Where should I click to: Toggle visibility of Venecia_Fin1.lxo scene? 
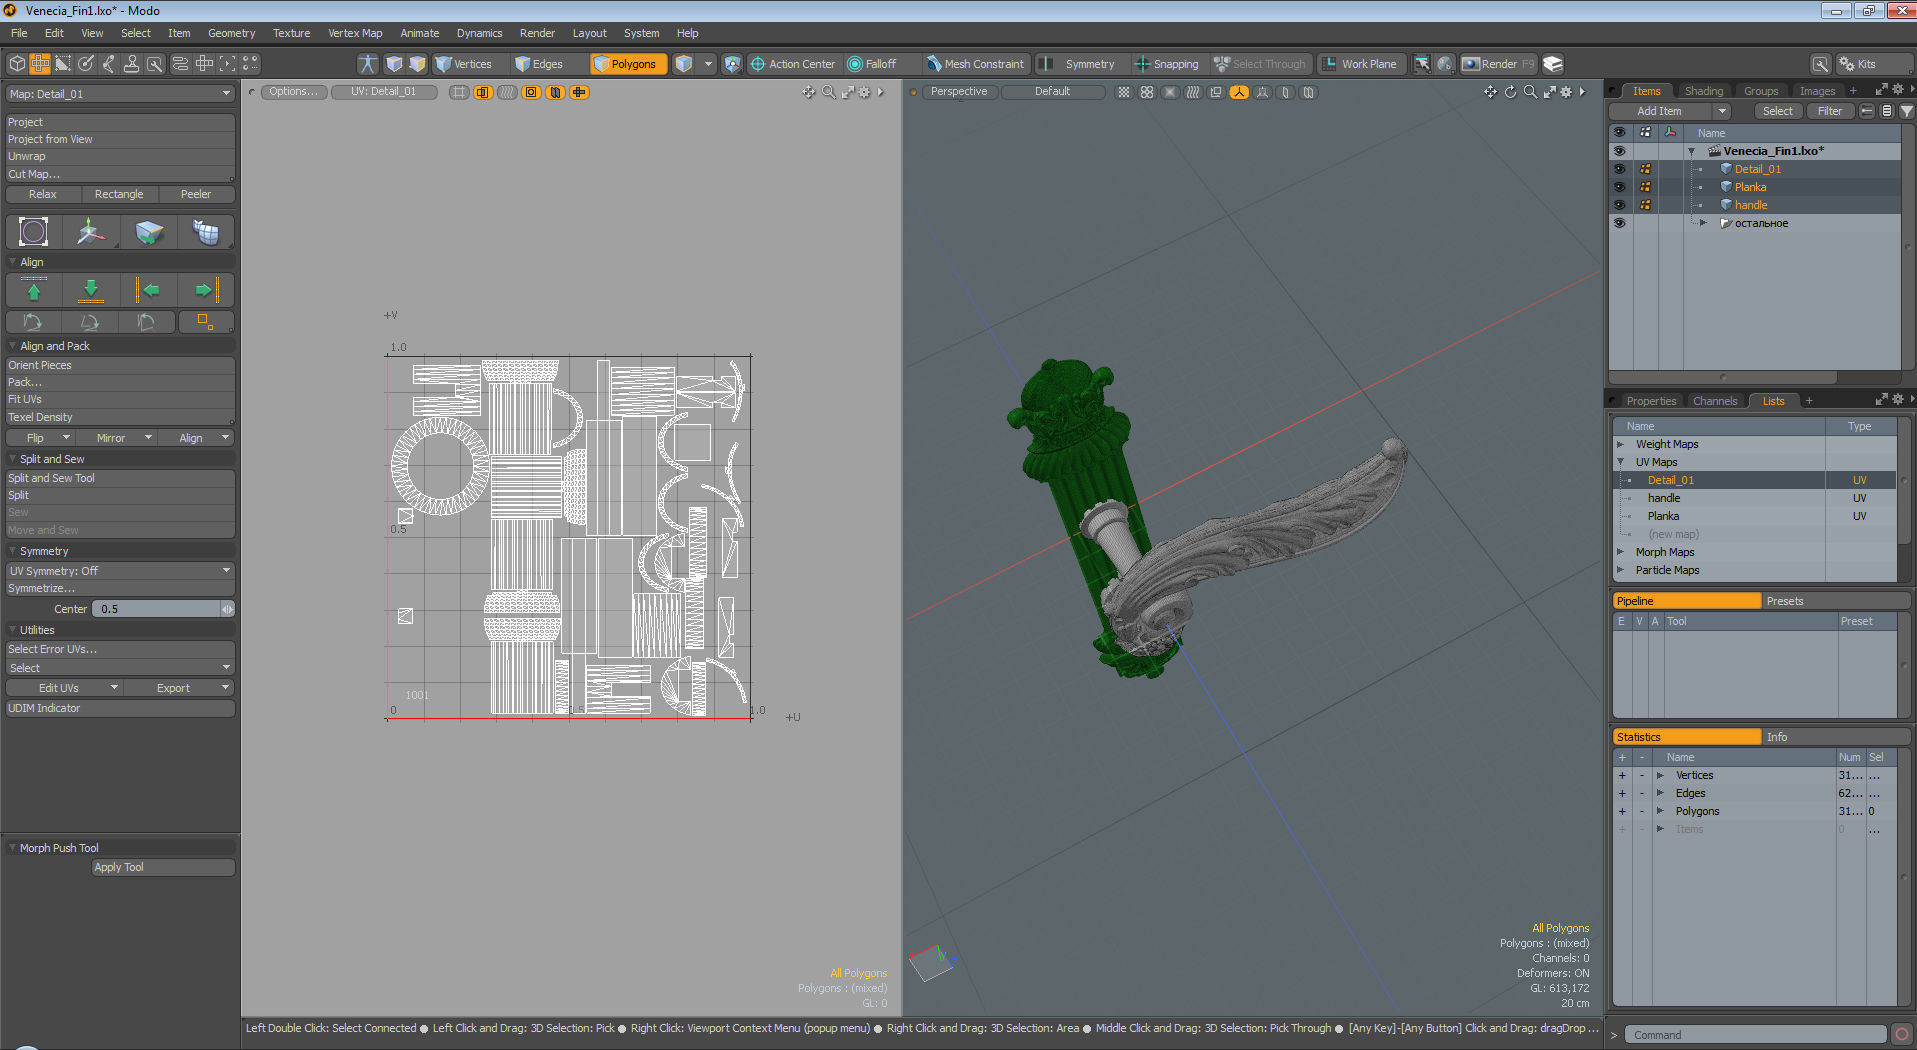pyautogui.click(x=1619, y=151)
